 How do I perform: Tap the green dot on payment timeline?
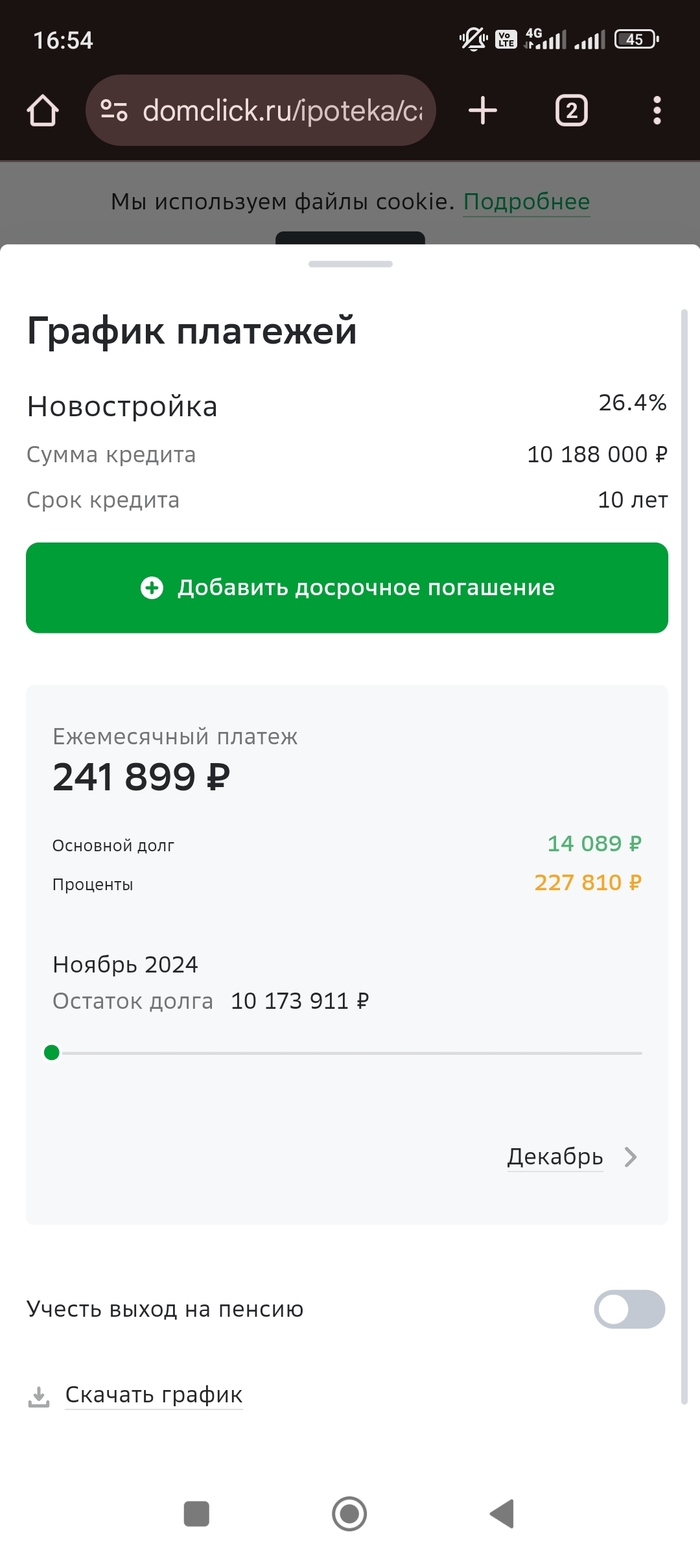[x=52, y=1052]
